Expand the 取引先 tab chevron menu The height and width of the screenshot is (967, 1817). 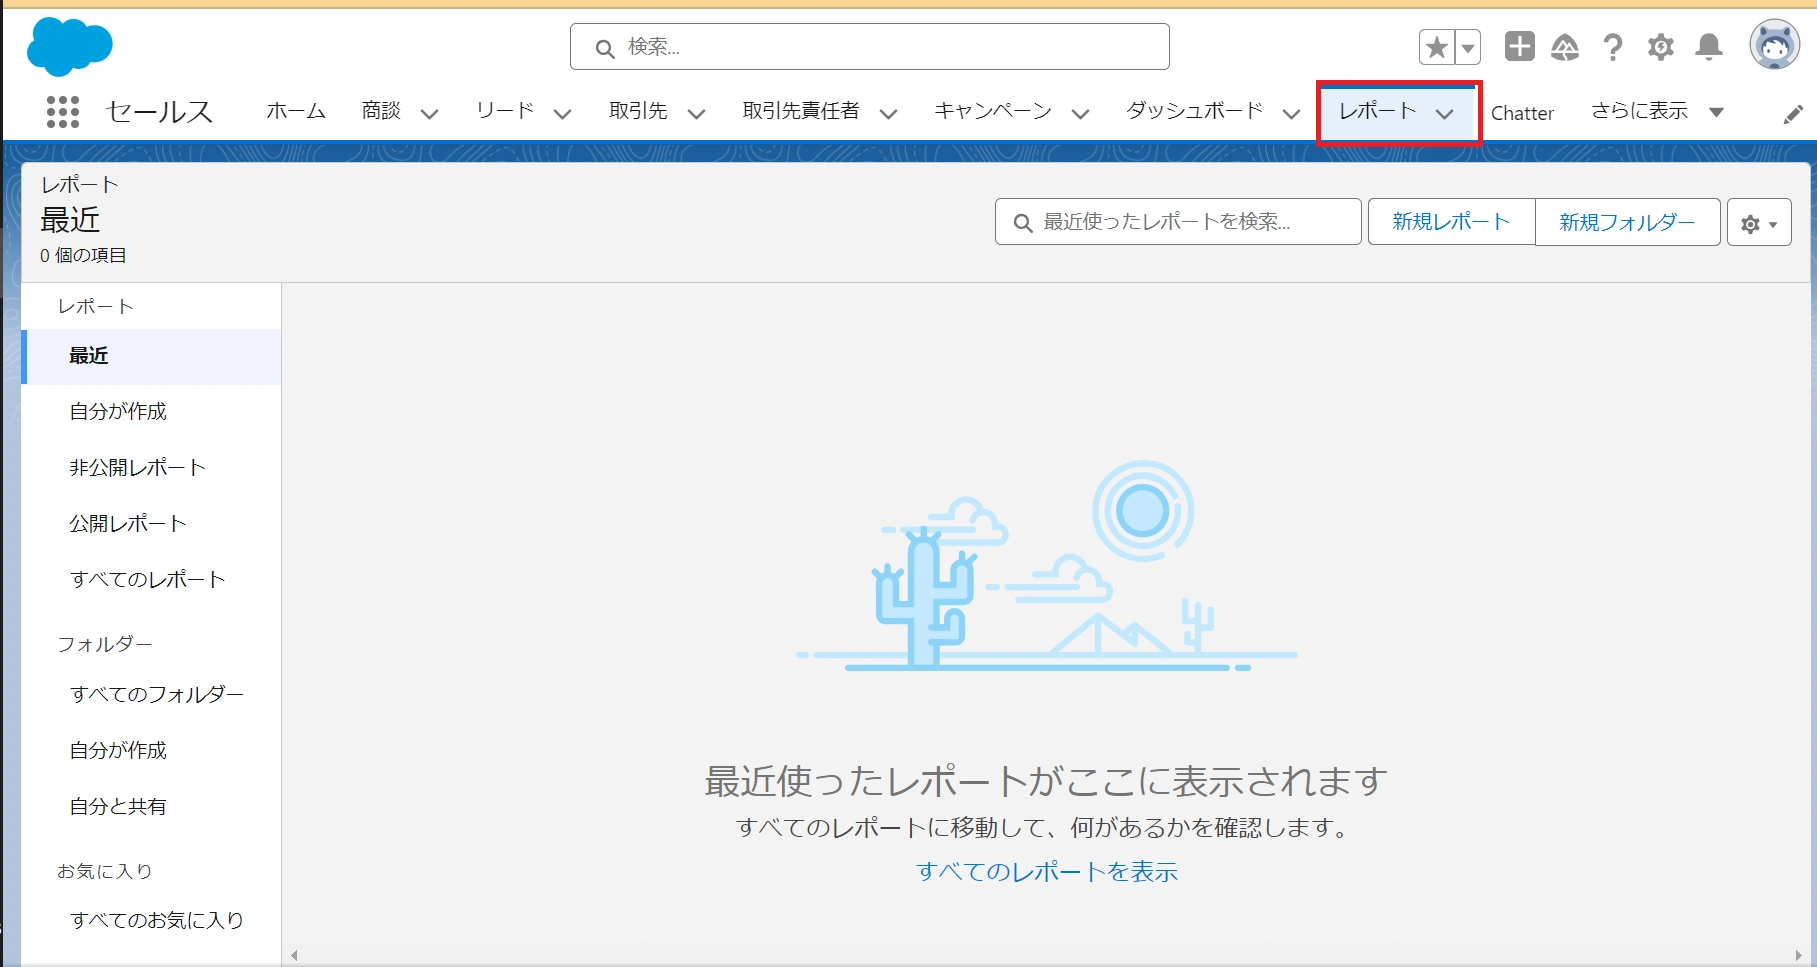[x=696, y=114]
